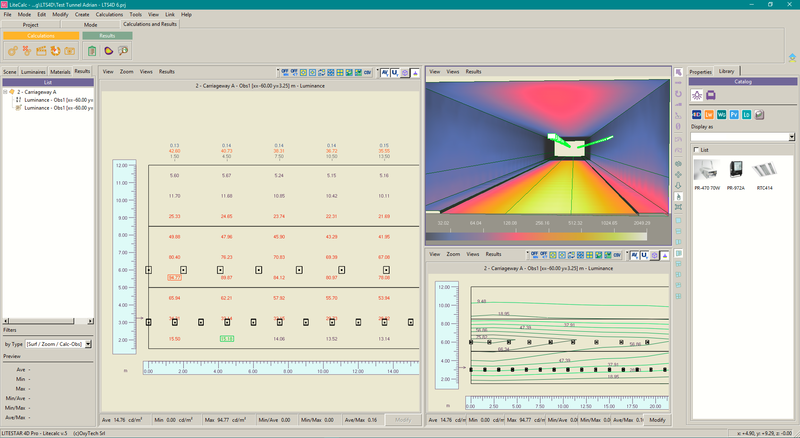Click the color gradient legend bar in 3D view

tap(536, 236)
